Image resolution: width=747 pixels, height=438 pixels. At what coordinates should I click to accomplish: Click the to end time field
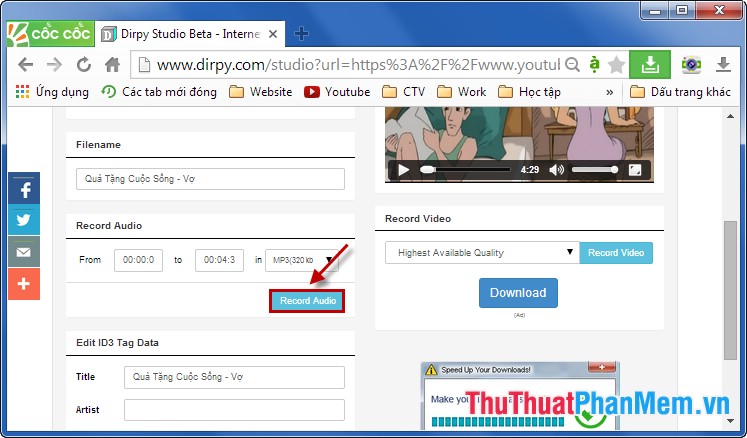pos(219,260)
